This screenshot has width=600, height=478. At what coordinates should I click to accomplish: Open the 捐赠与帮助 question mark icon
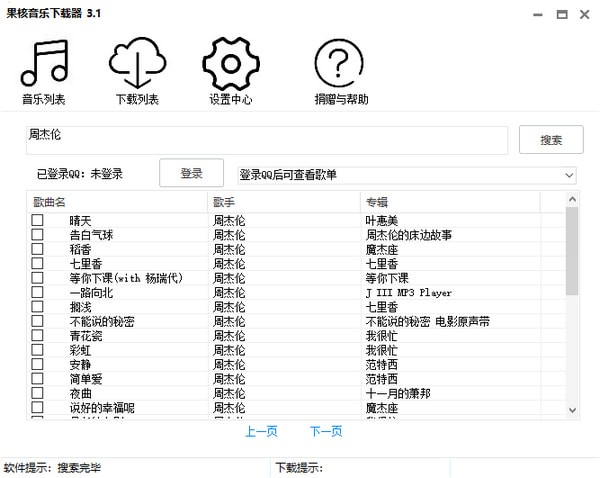pos(339,64)
